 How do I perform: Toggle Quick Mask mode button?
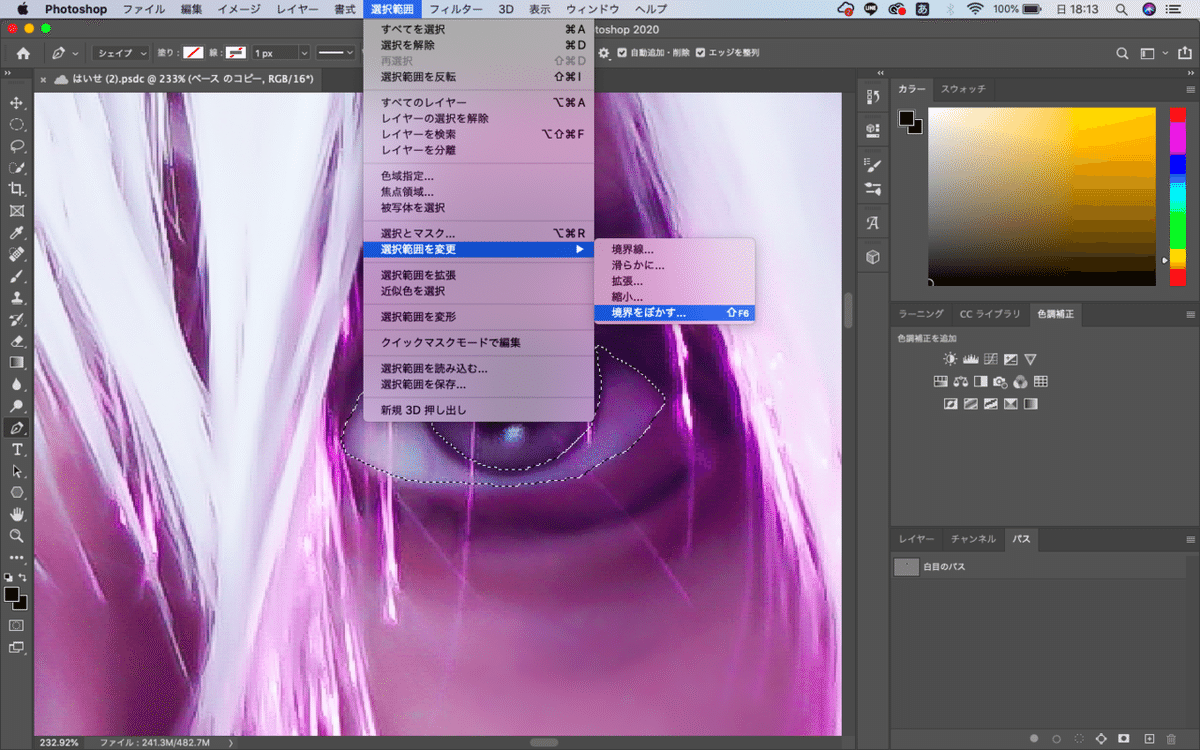point(16,625)
